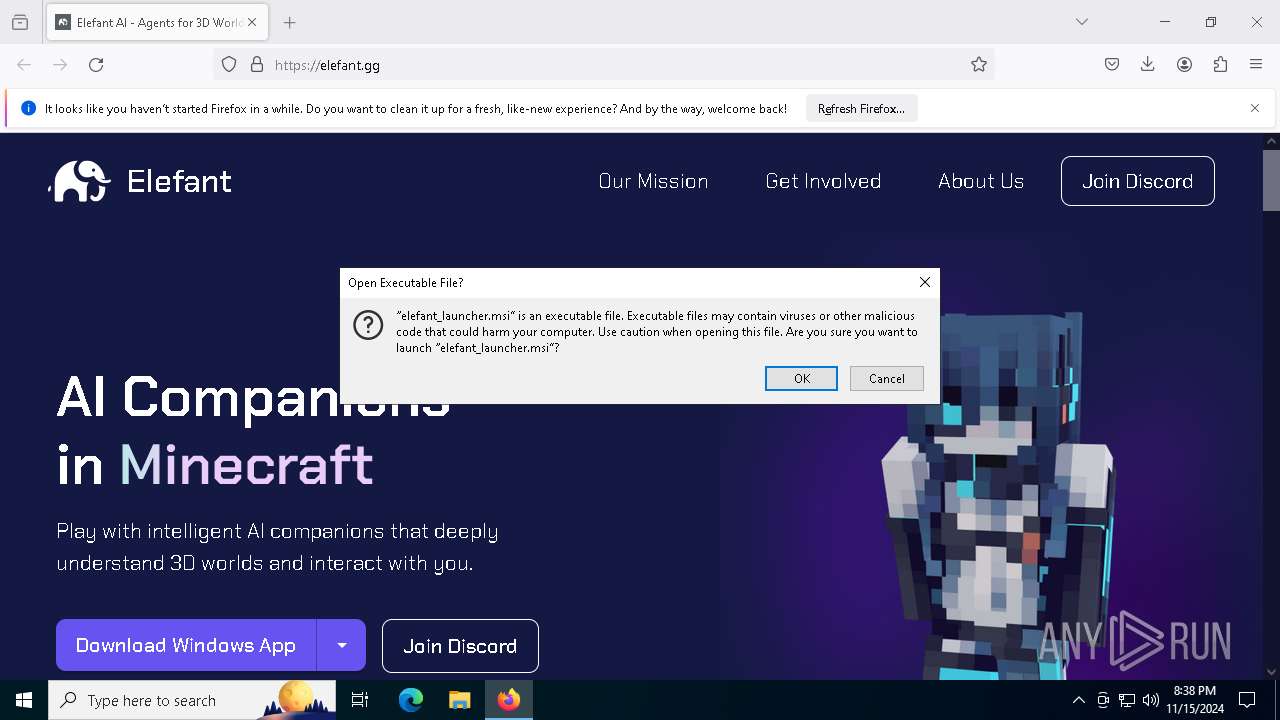Open the Windows notification center
Screen dimensions: 1280x720
click(x=1247, y=700)
